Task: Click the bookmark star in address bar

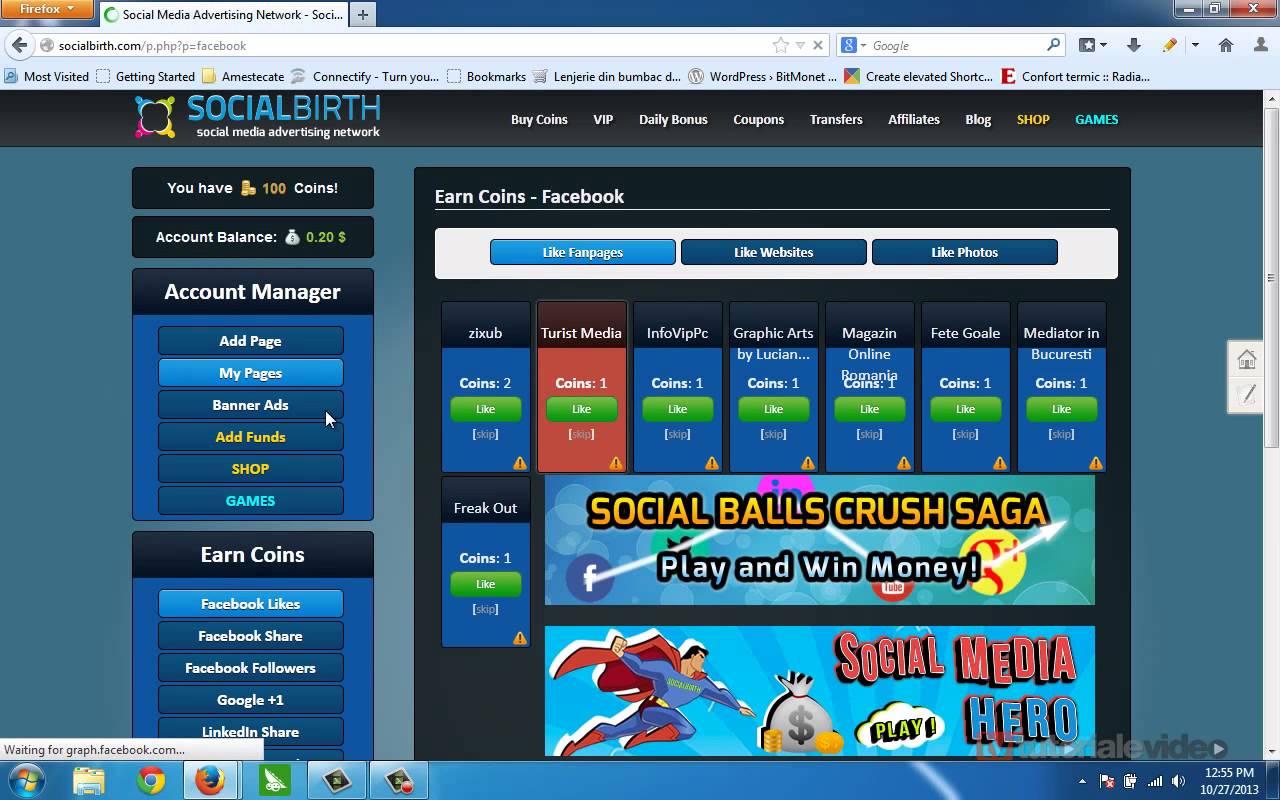Action: (x=780, y=45)
